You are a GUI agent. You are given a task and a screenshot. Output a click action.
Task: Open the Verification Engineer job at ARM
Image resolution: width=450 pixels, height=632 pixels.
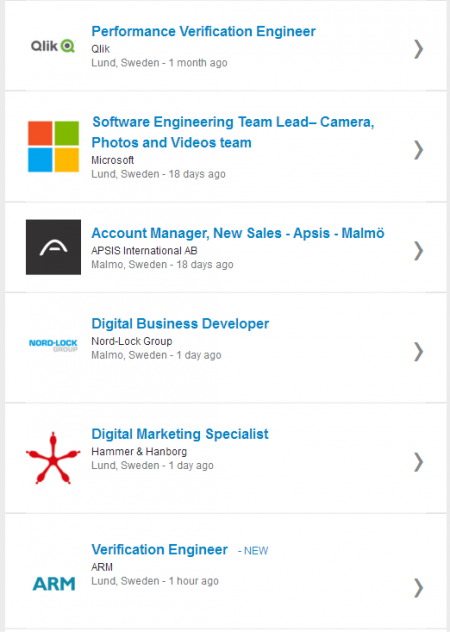[x=159, y=550]
